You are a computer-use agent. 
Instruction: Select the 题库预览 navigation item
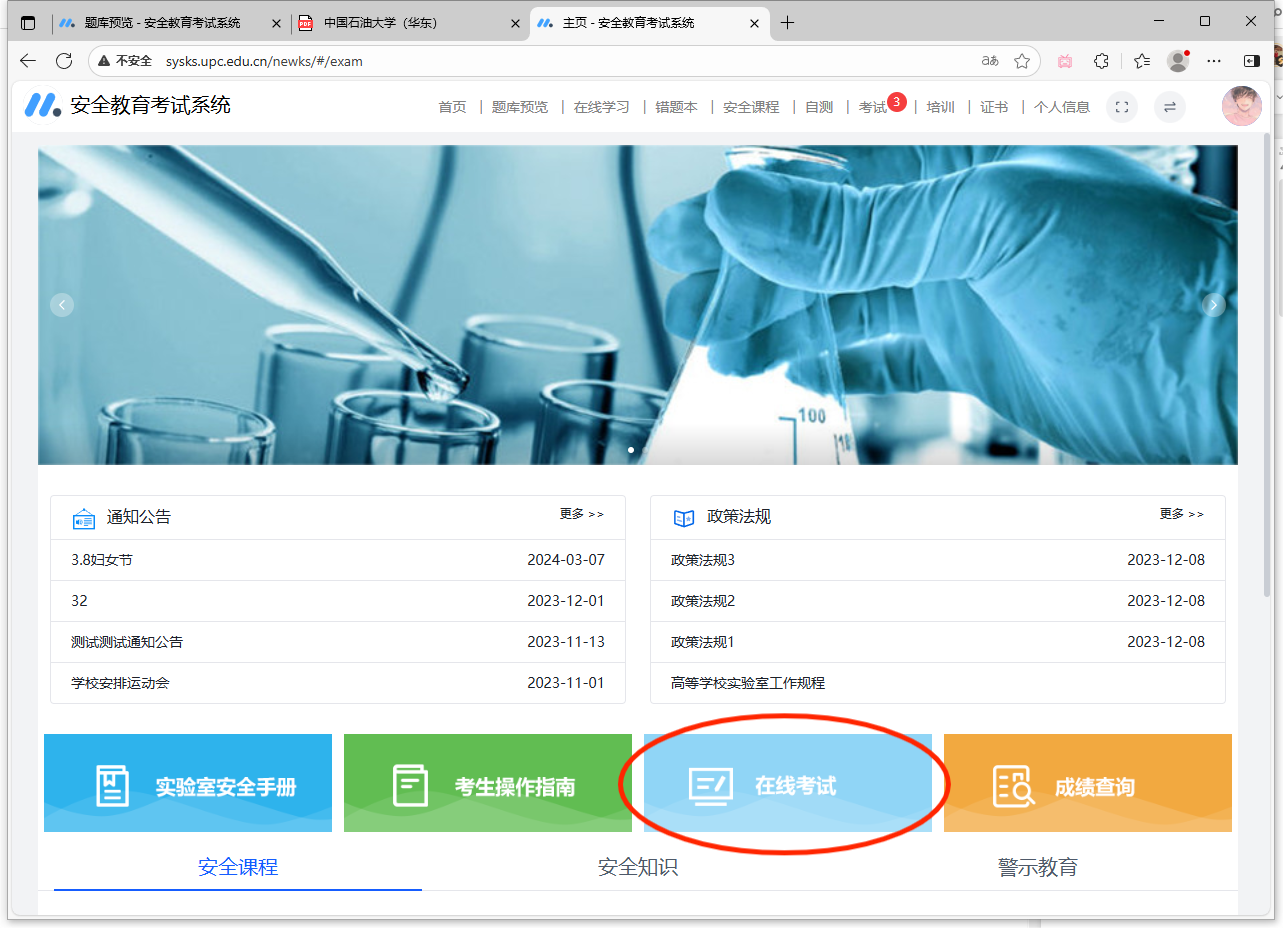520,107
